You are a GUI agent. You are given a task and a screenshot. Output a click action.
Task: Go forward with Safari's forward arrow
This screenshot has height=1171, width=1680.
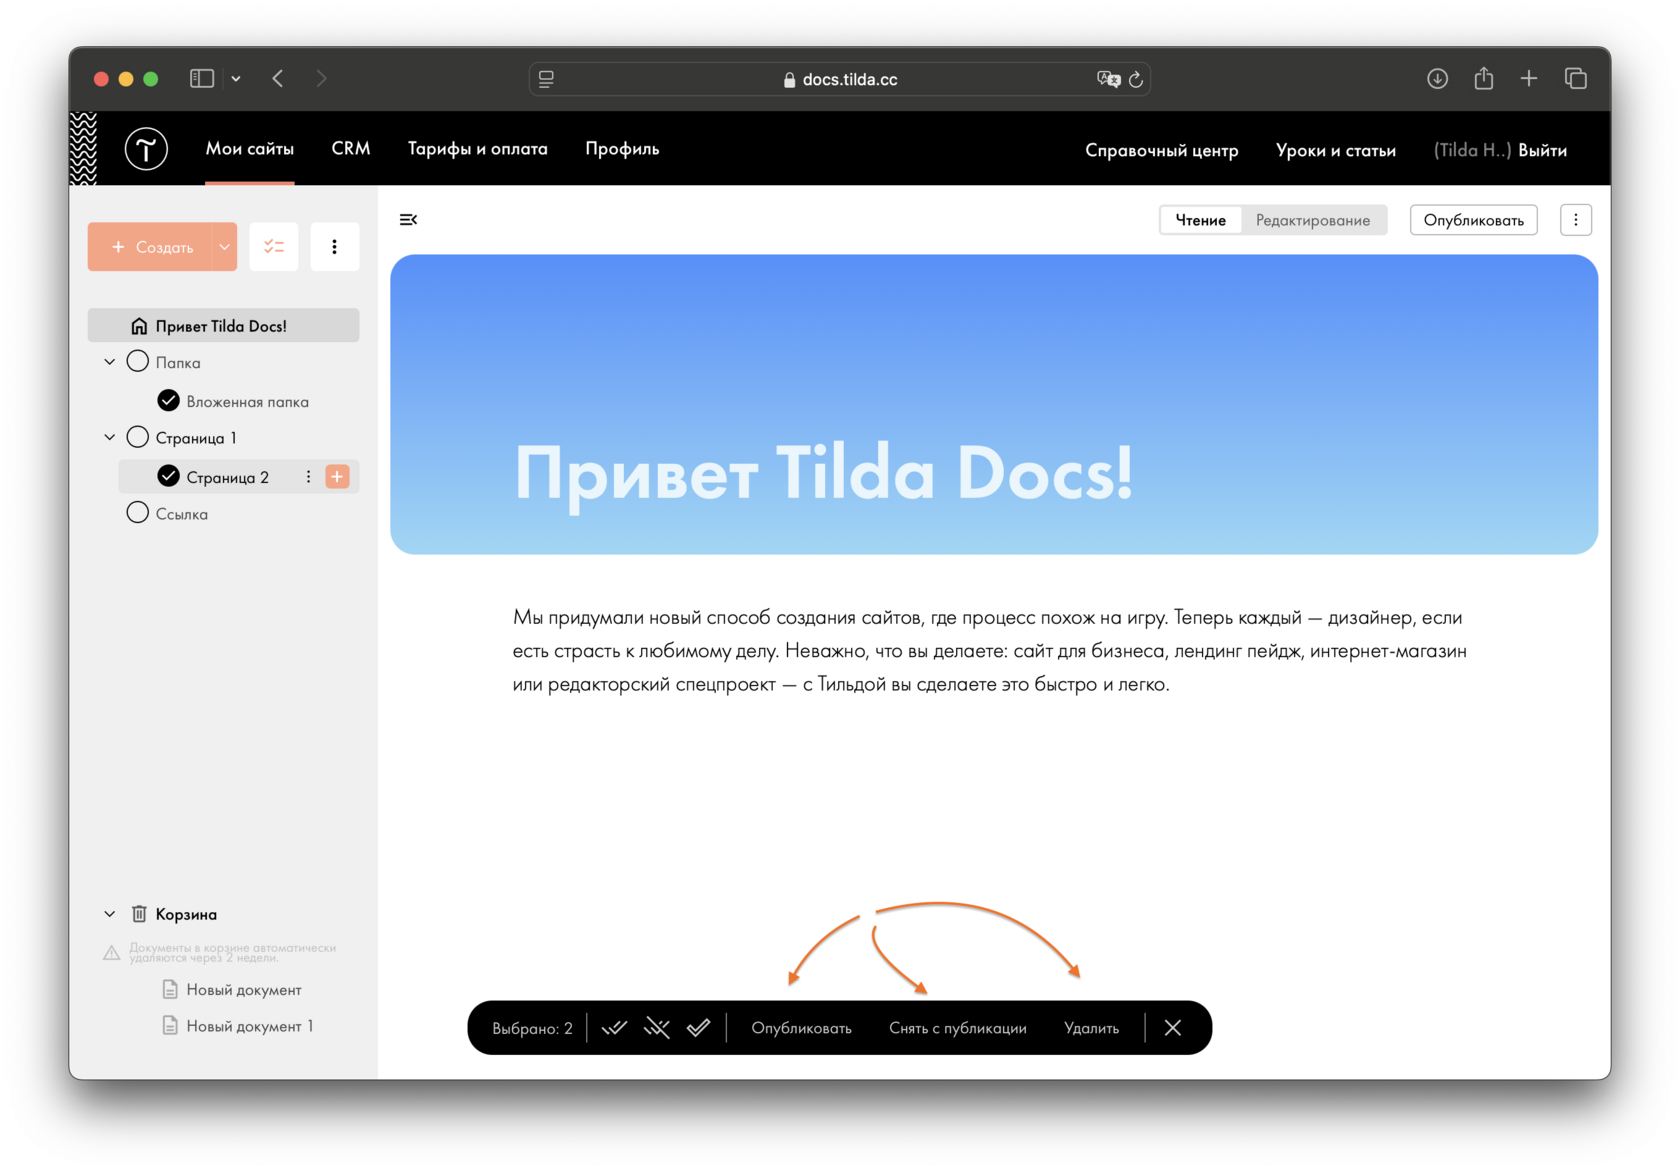[321, 78]
